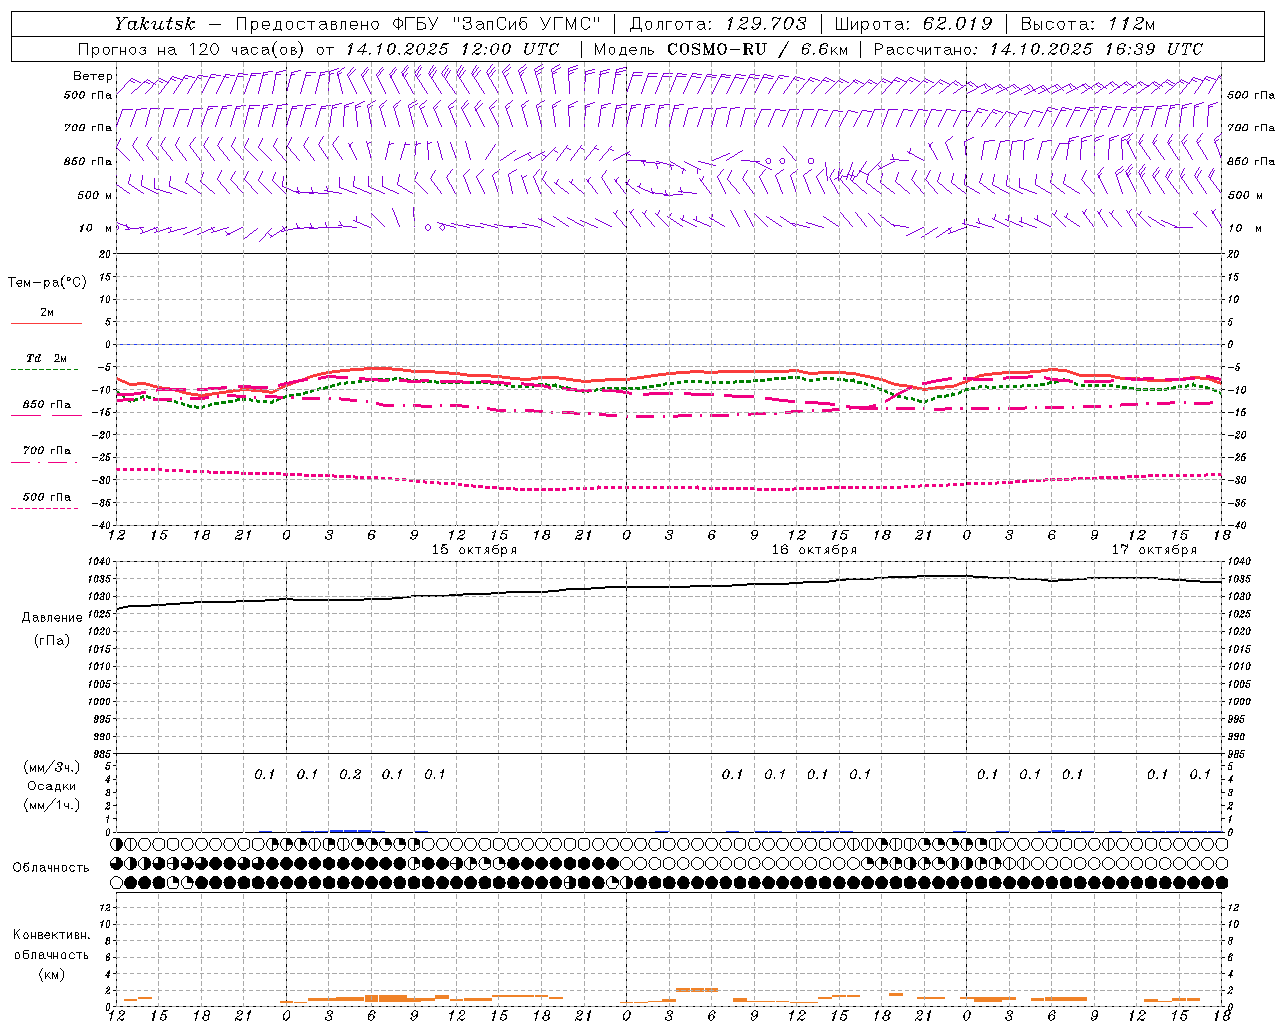
Task: Click the Модель COSMO-RU / 6.6км label
Action: pos(721,49)
